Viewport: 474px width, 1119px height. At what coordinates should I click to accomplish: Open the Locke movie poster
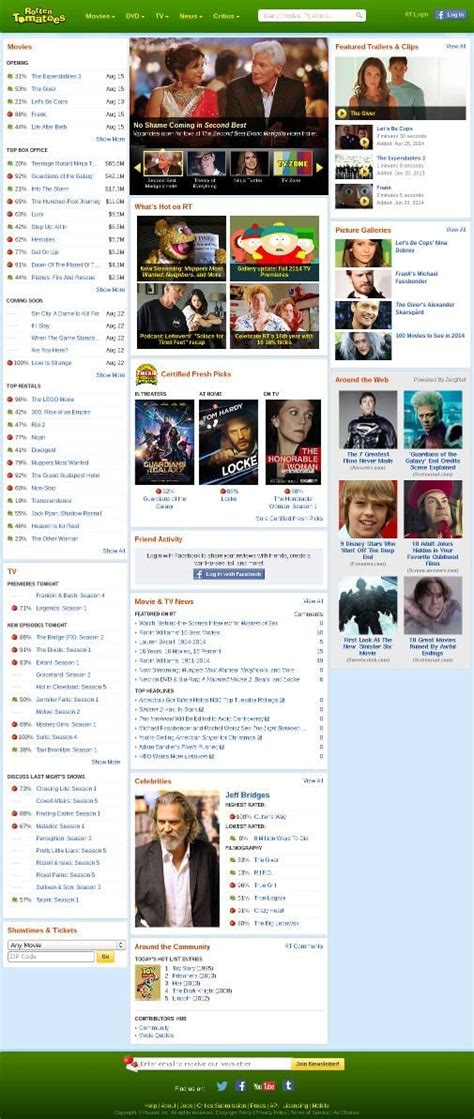(x=228, y=442)
